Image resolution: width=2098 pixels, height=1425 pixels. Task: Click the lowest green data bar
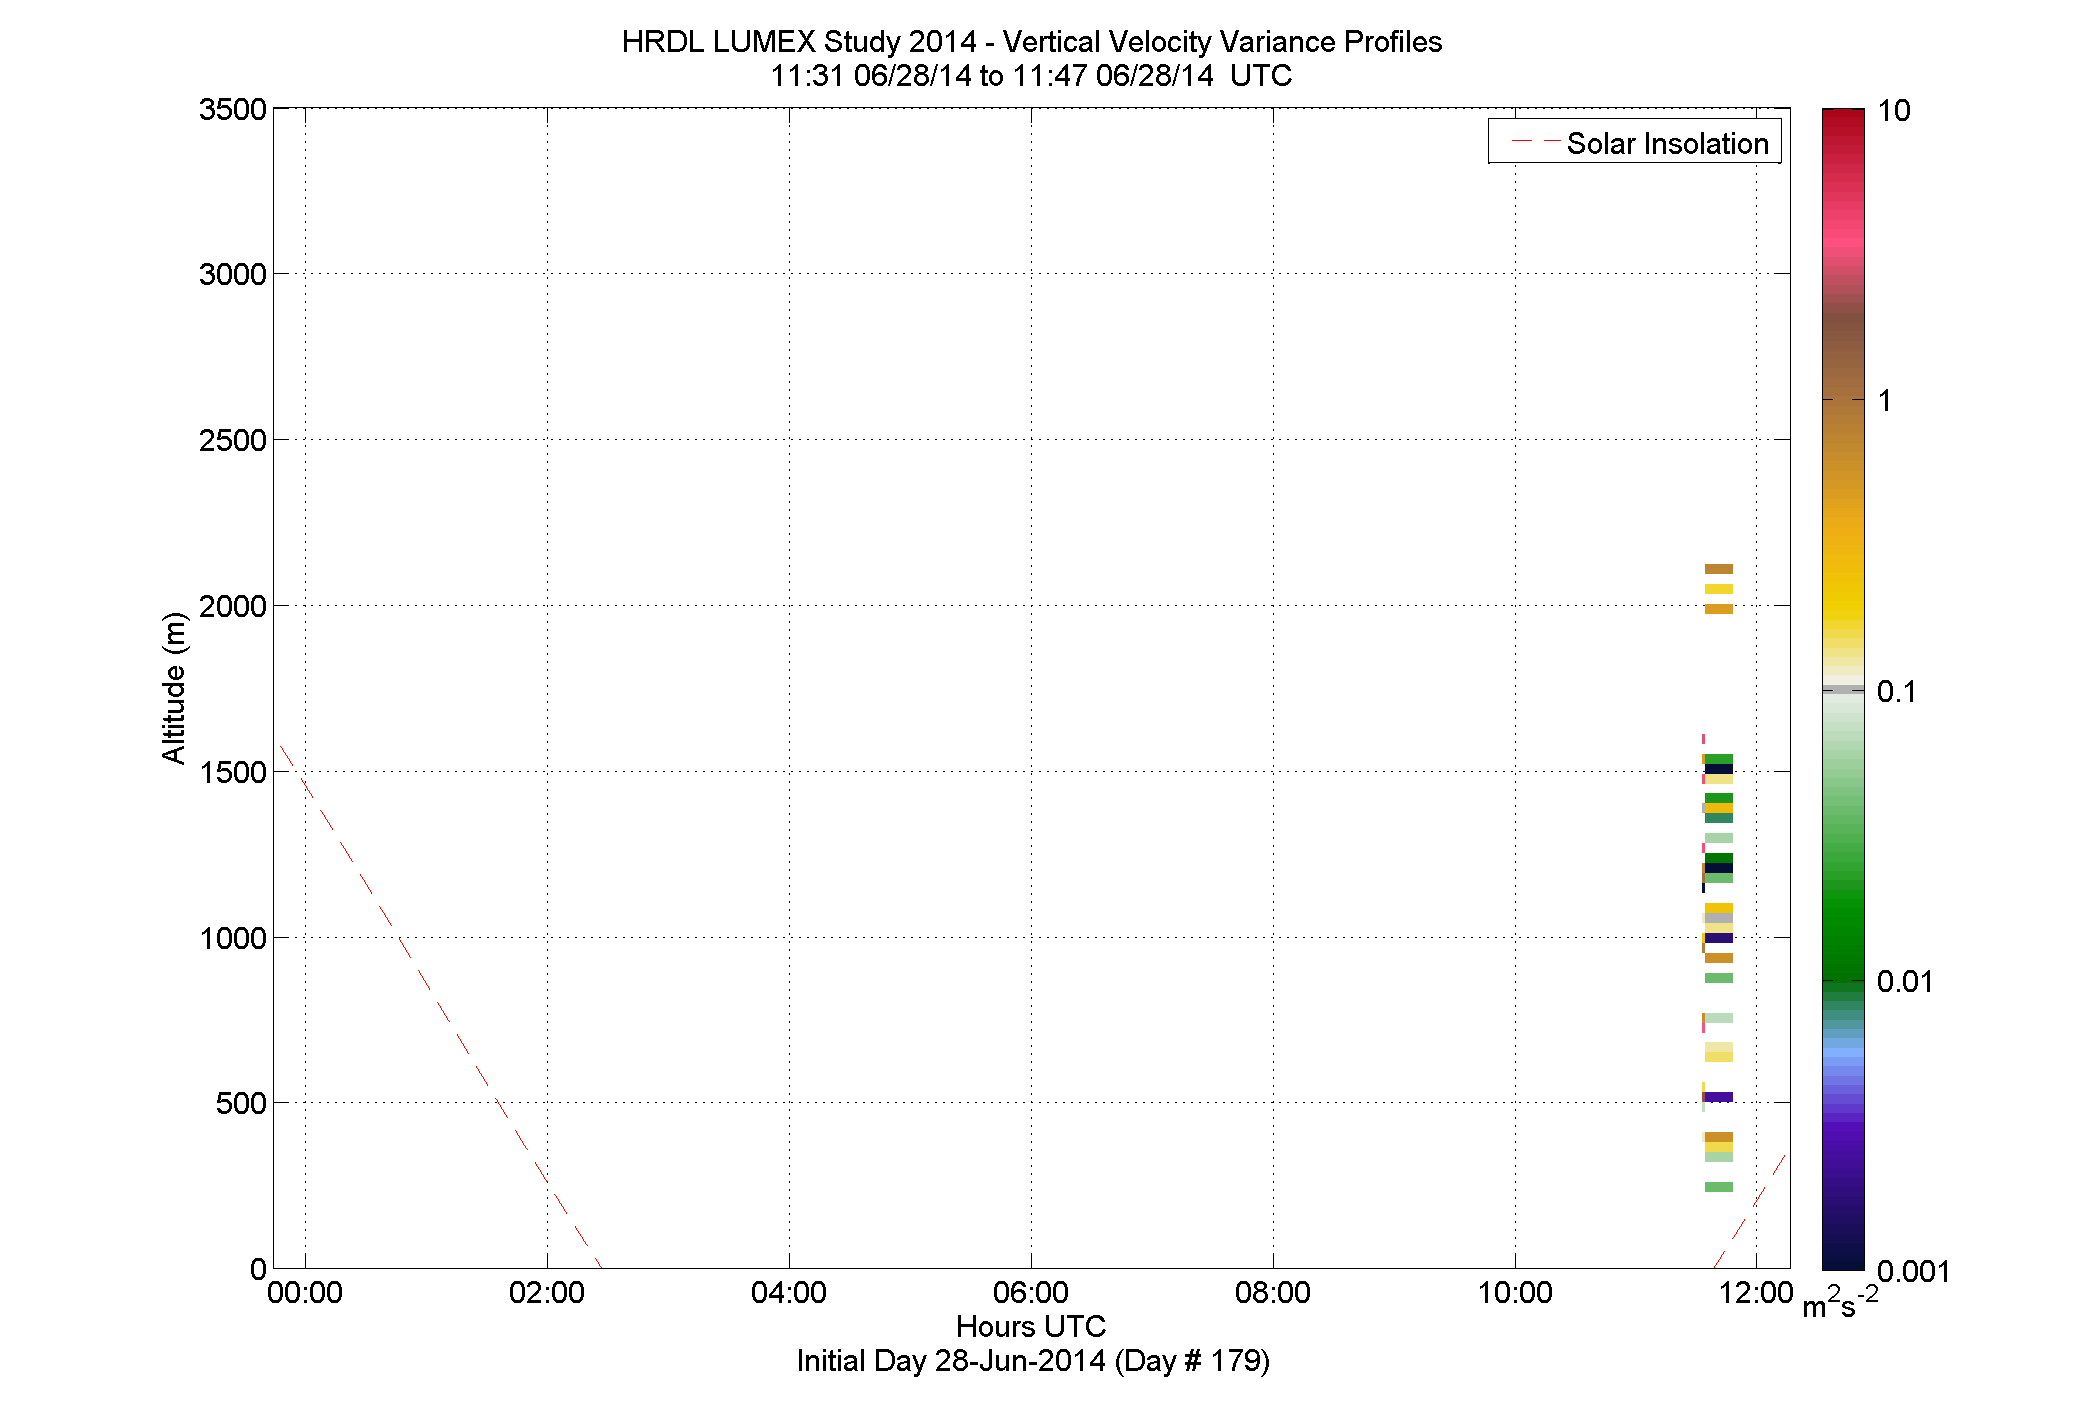coord(1719,1187)
